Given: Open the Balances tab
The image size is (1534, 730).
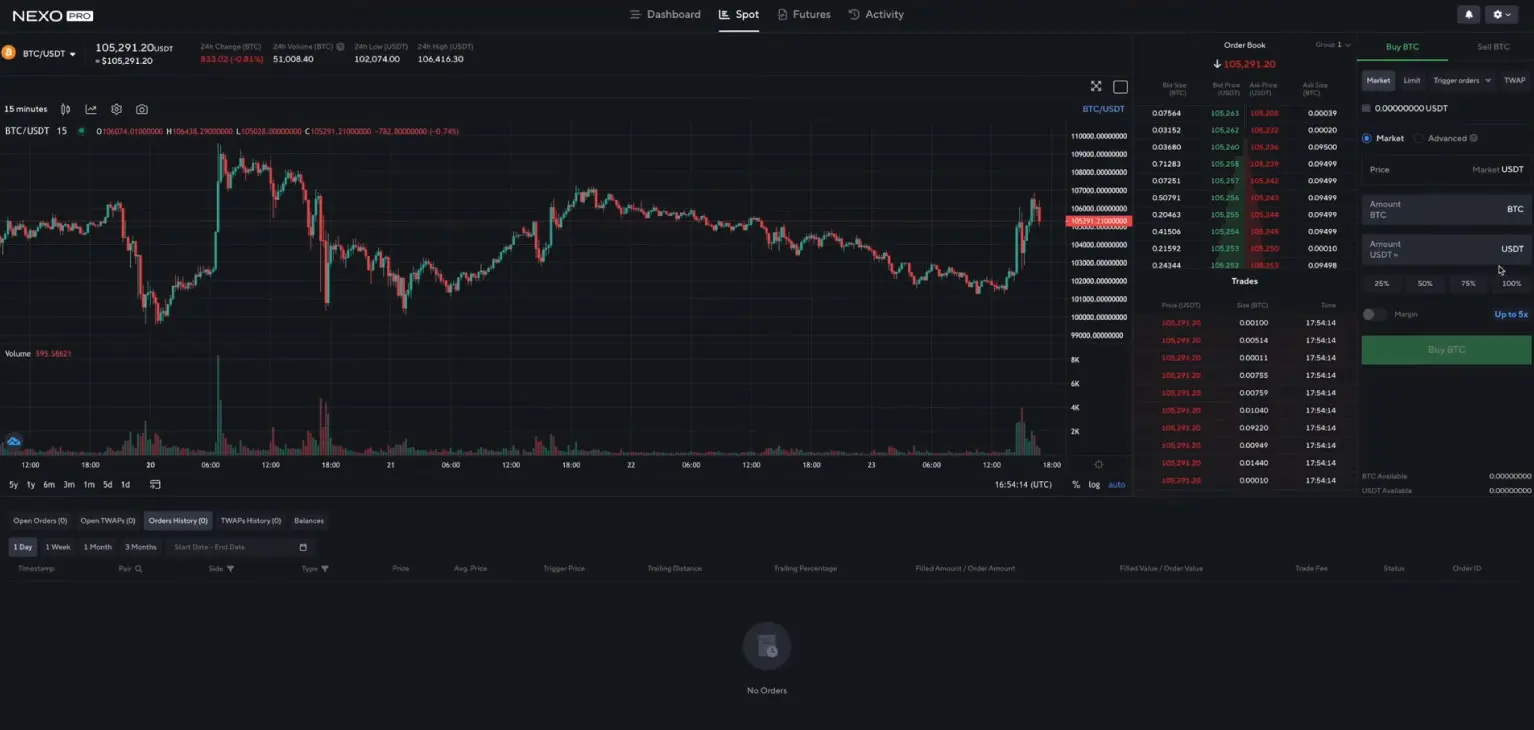Looking at the screenshot, I should point(309,521).
